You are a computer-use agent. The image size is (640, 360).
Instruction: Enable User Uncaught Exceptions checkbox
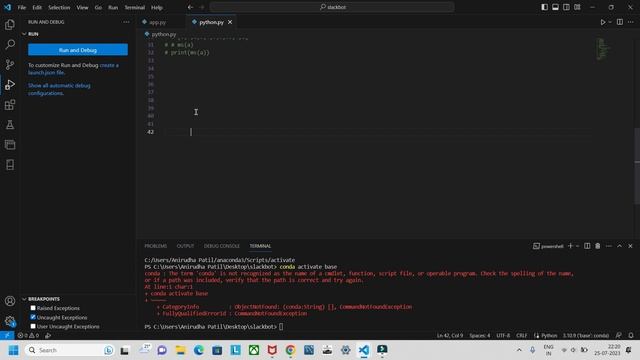[33, 326]
